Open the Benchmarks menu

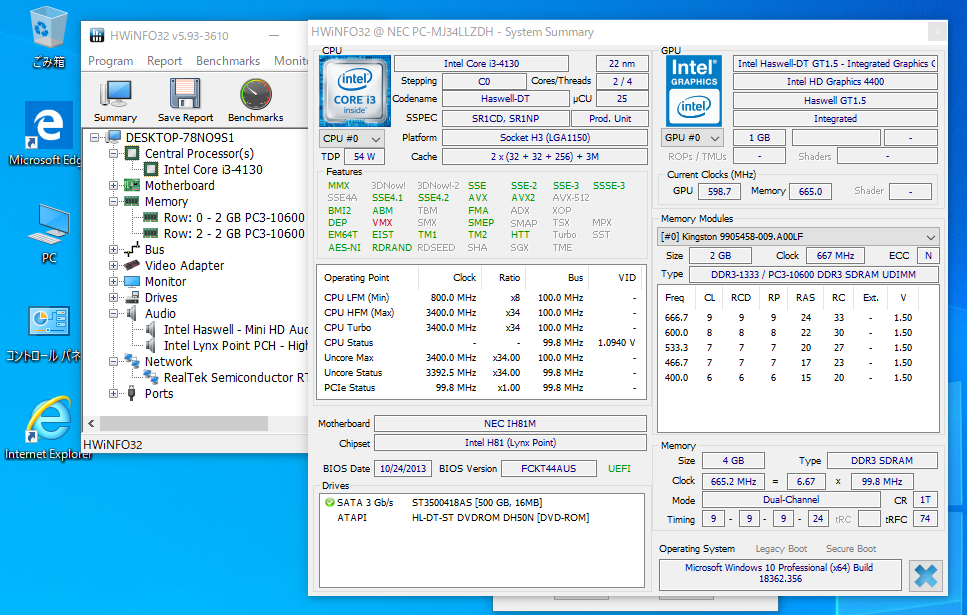(x=228, y=61)
